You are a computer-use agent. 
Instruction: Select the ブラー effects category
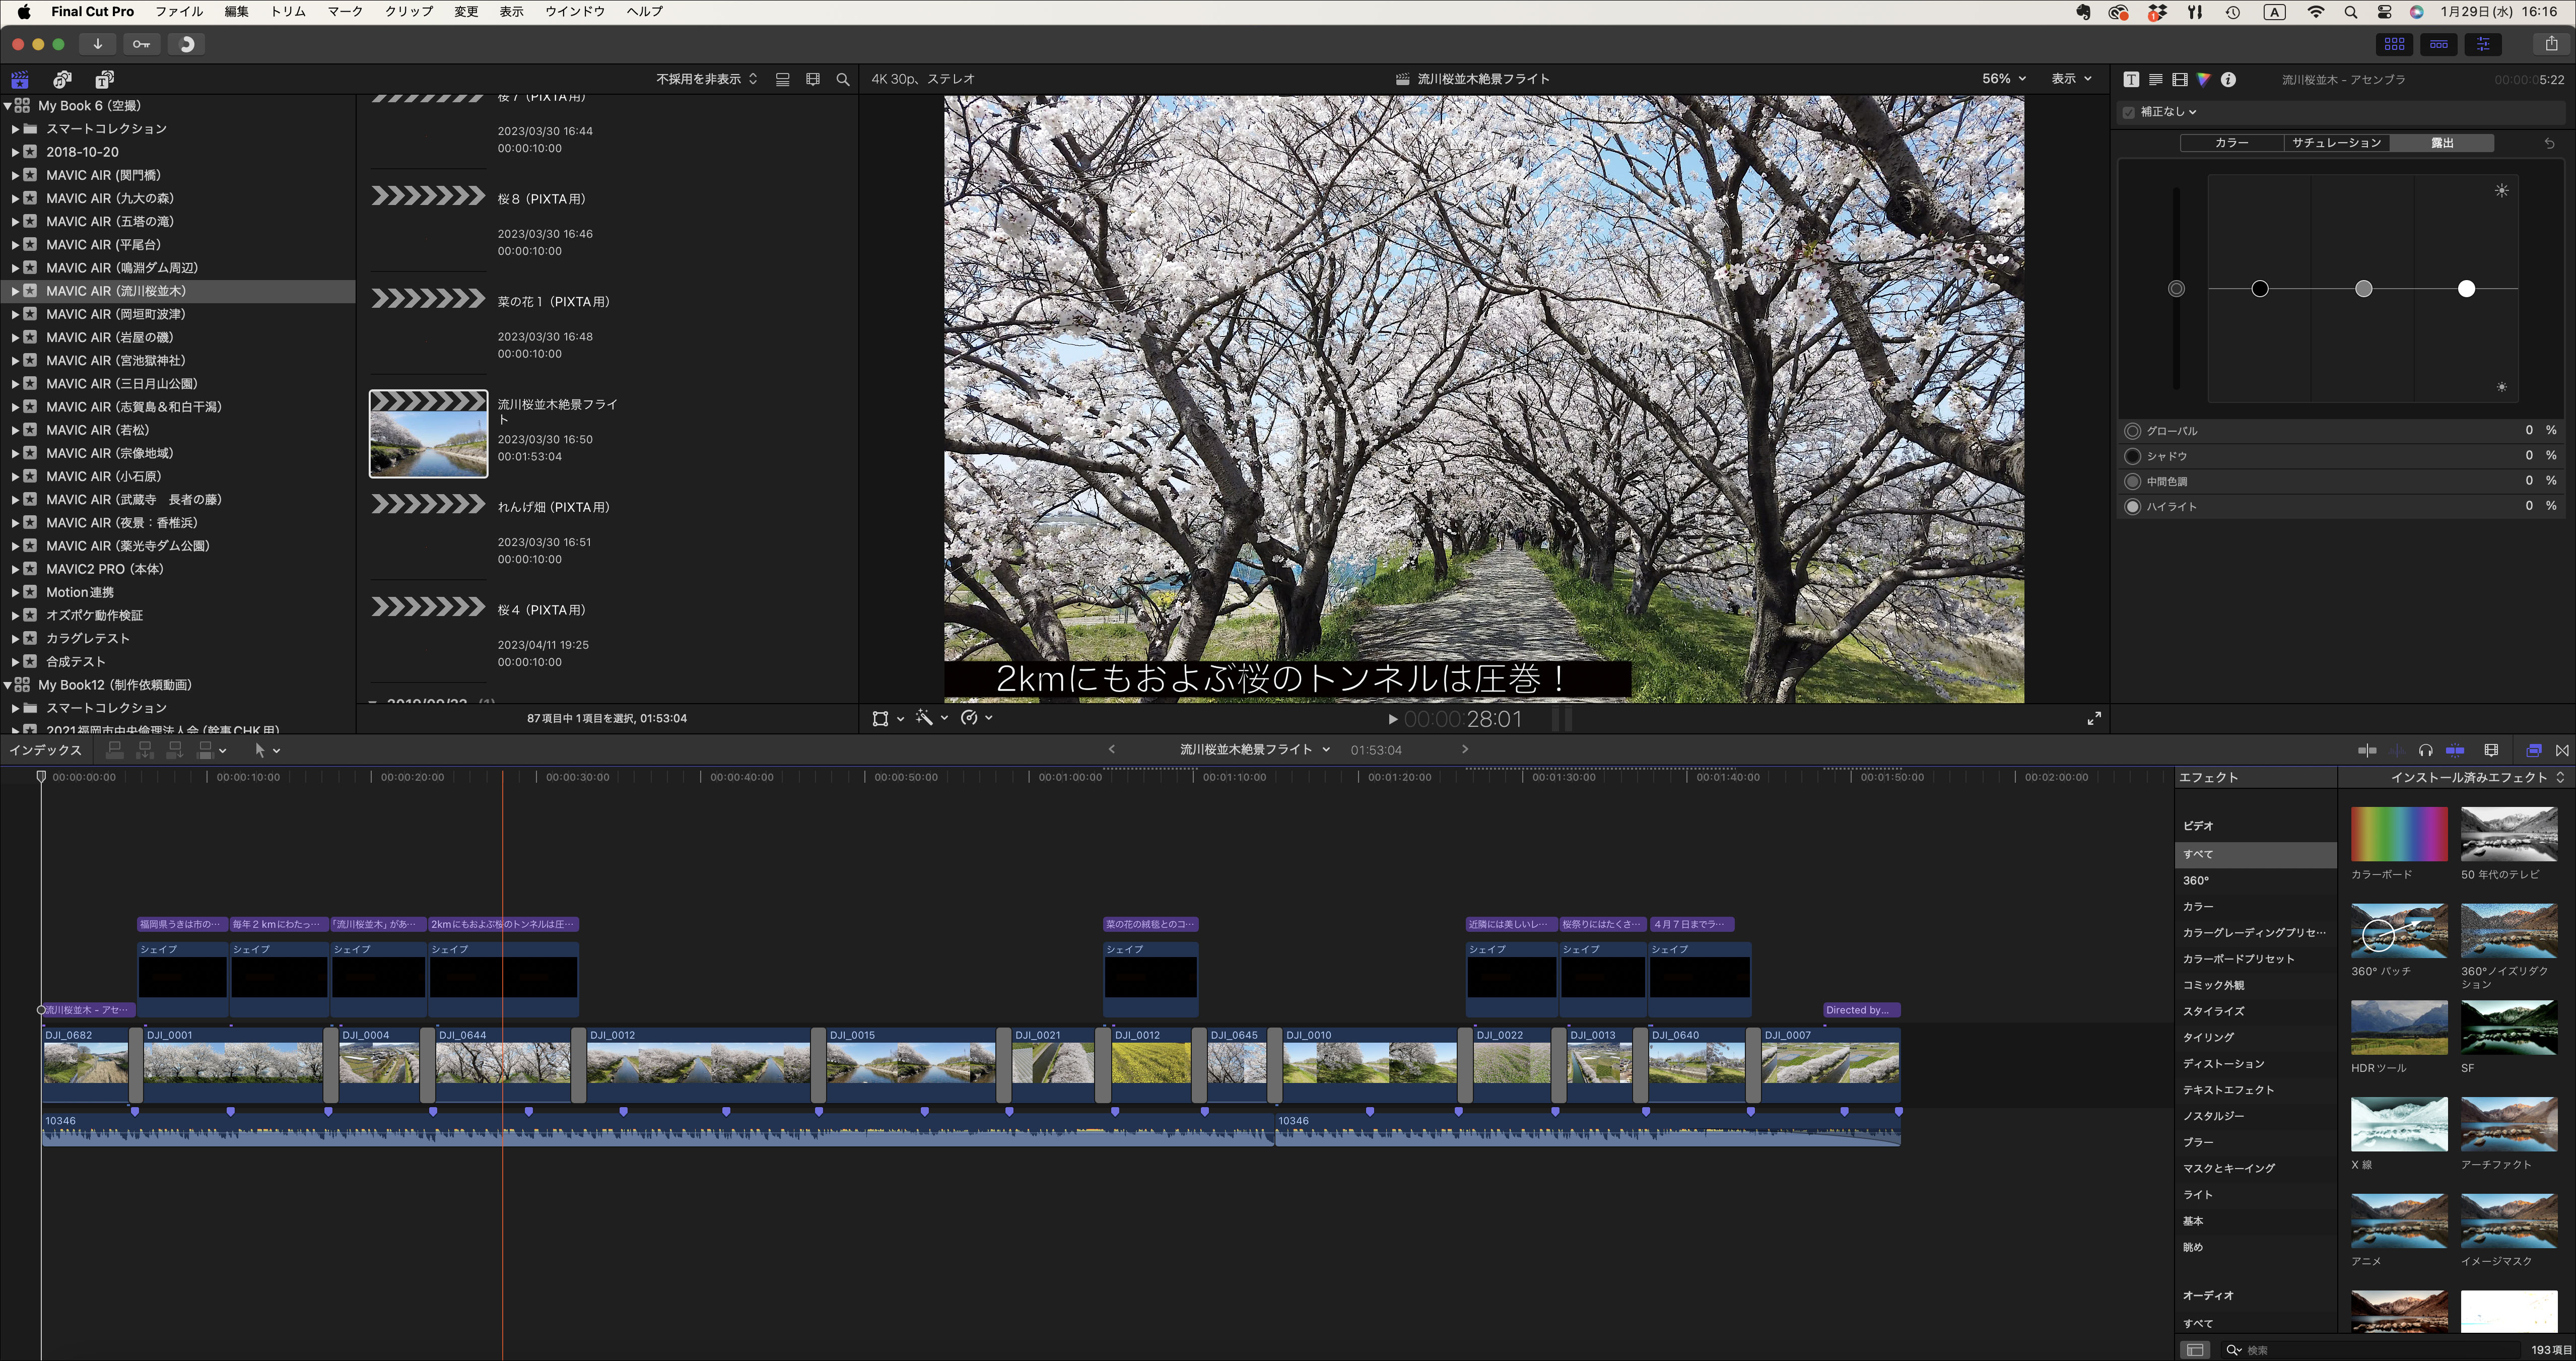coord(2197,1142)
